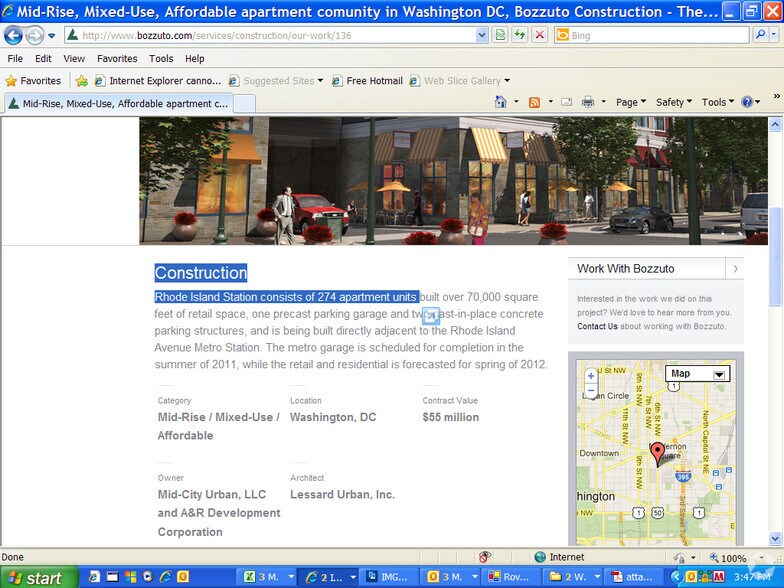Zoom out the map with minus button
Image resolution: width=784 pixels, height=588 pixels.
click(x=590, y=390)
